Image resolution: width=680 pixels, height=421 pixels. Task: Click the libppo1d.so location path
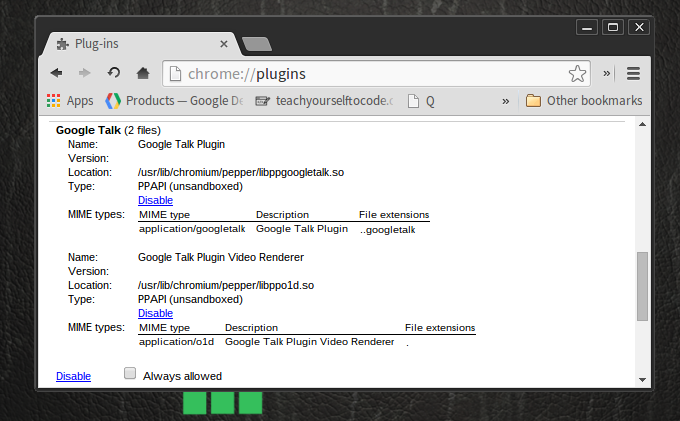point(226,285)
